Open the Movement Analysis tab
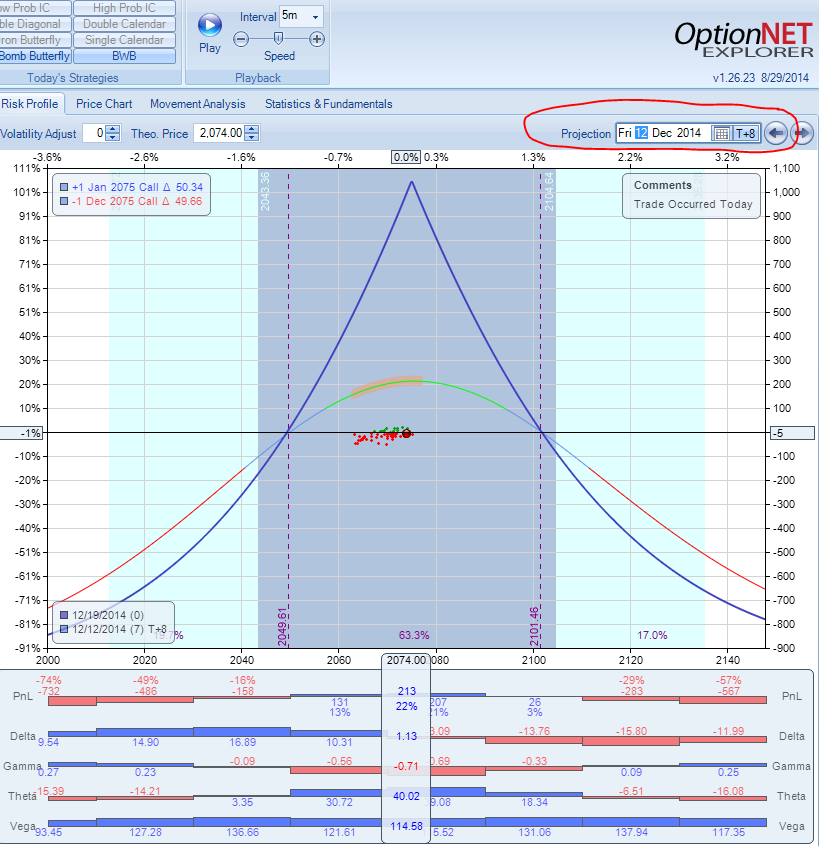Image resolution: width=819 pixels, height=847 pixels. pos(198,104)
